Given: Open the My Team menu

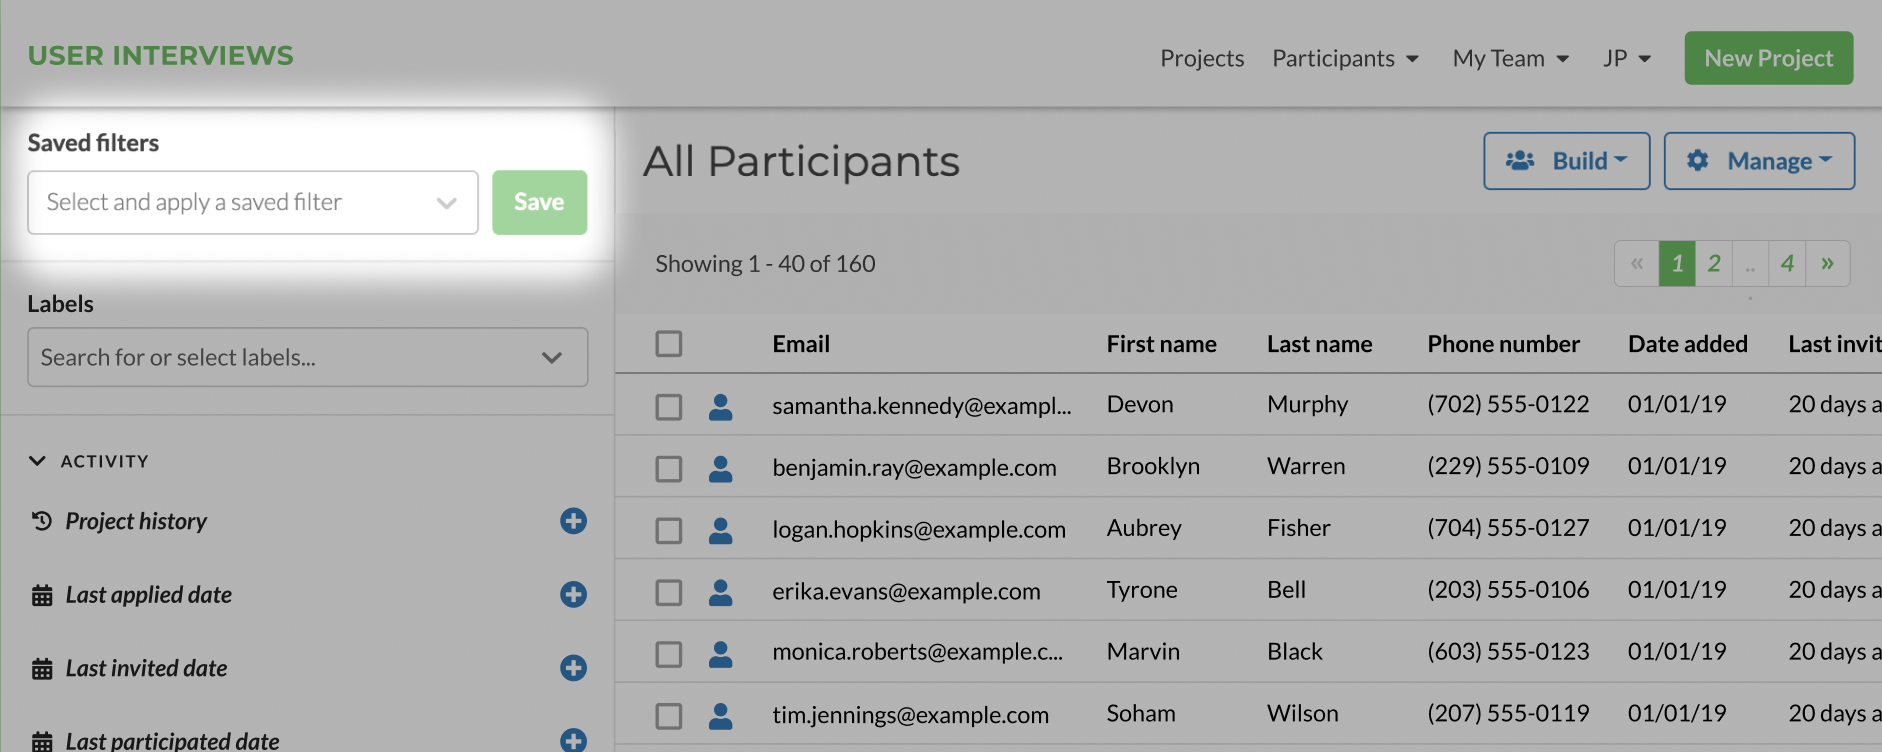Looking at the screenshot, I should (1510, 59).
